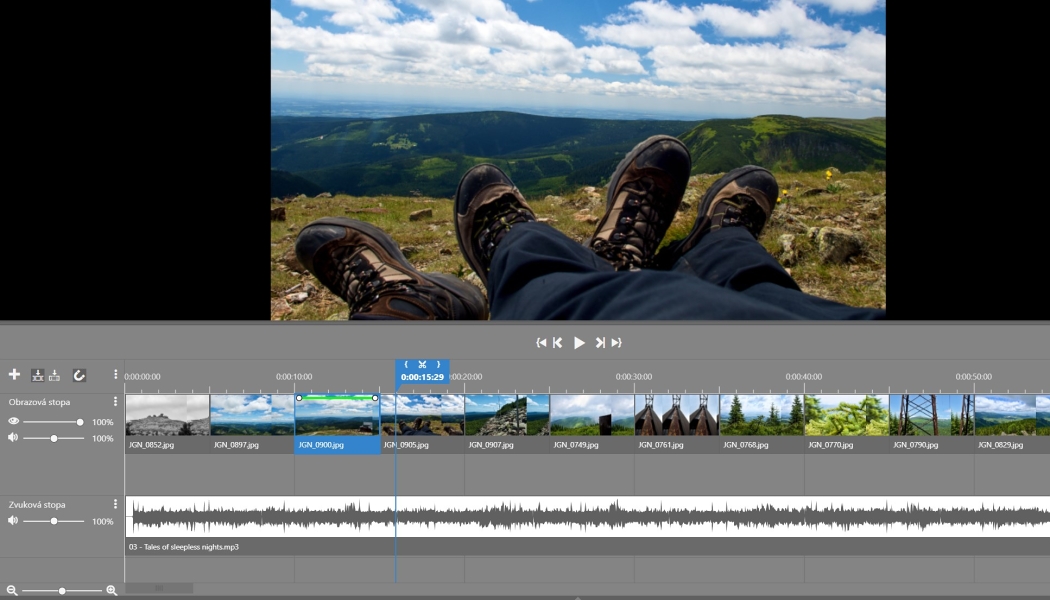Split clip with the scissors icon
Viewport: 1050px width, 600px height.
(x=423, y=364)
